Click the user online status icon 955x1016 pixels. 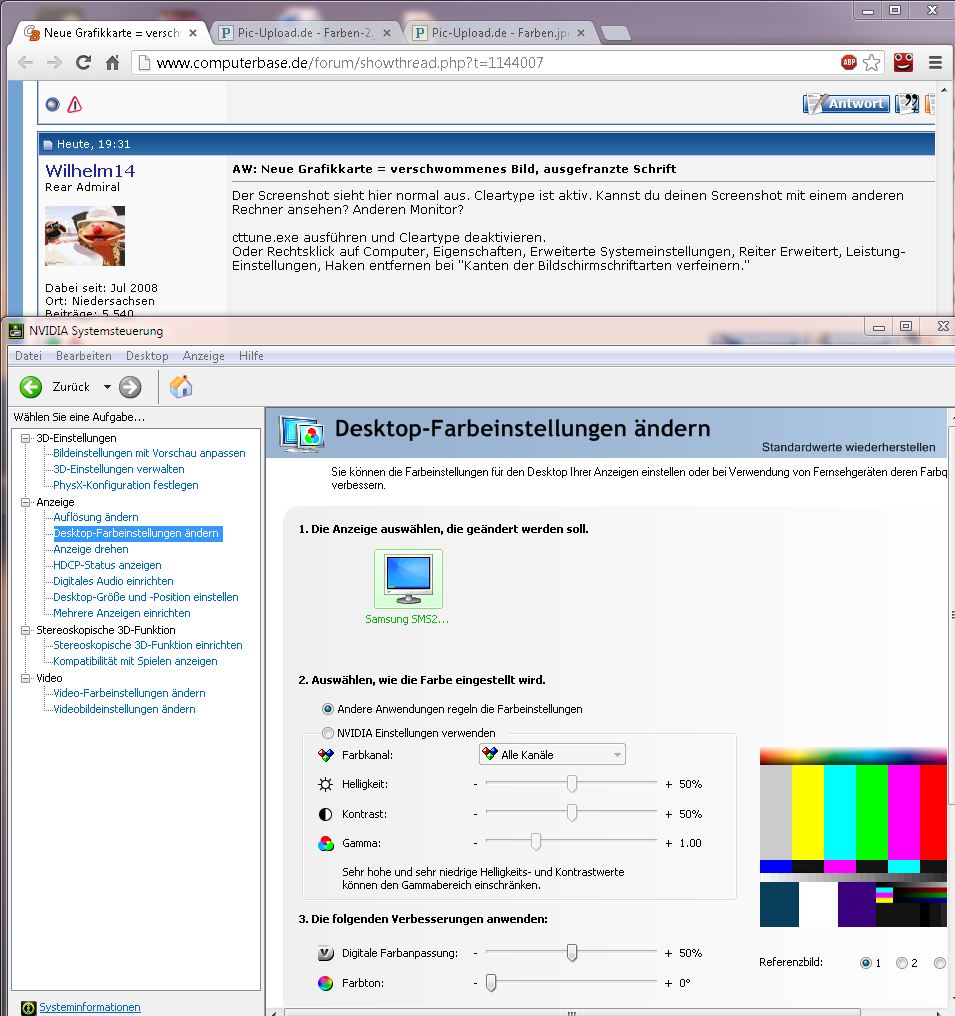pos(52,104)
